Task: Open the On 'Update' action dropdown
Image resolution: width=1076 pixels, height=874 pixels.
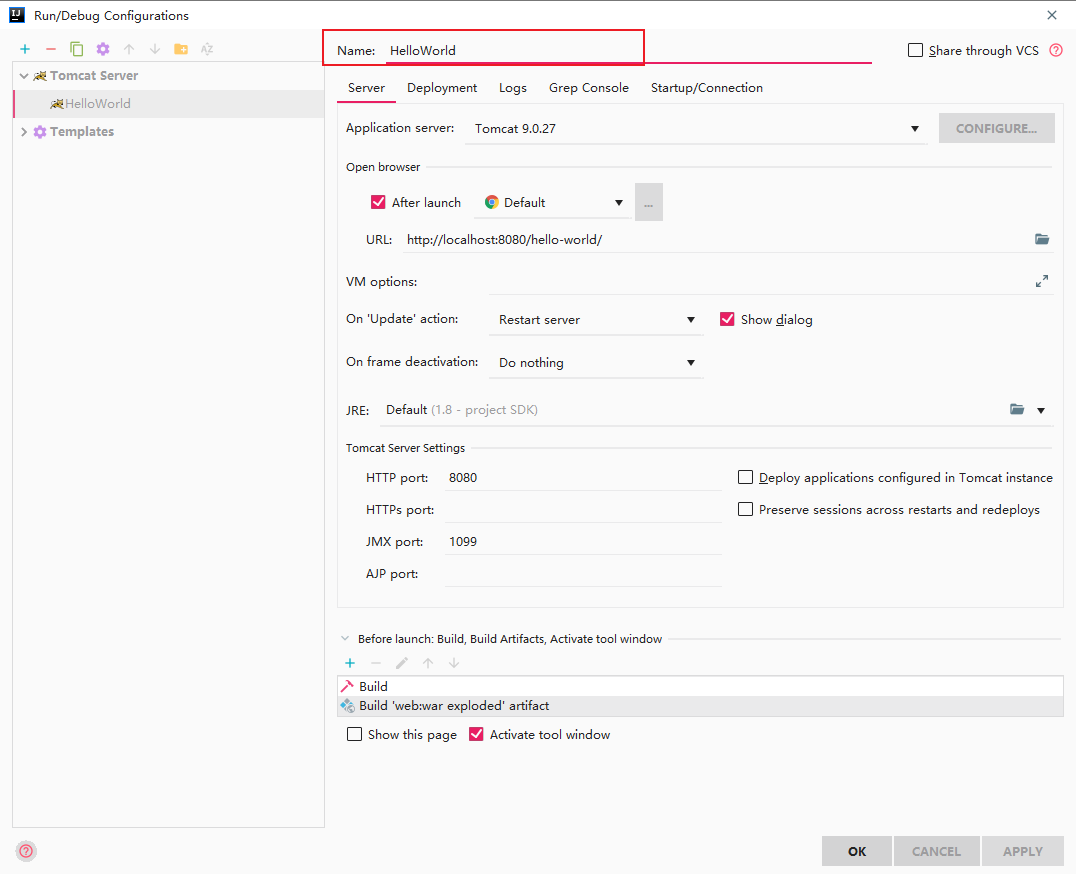Action: (596, 320)
